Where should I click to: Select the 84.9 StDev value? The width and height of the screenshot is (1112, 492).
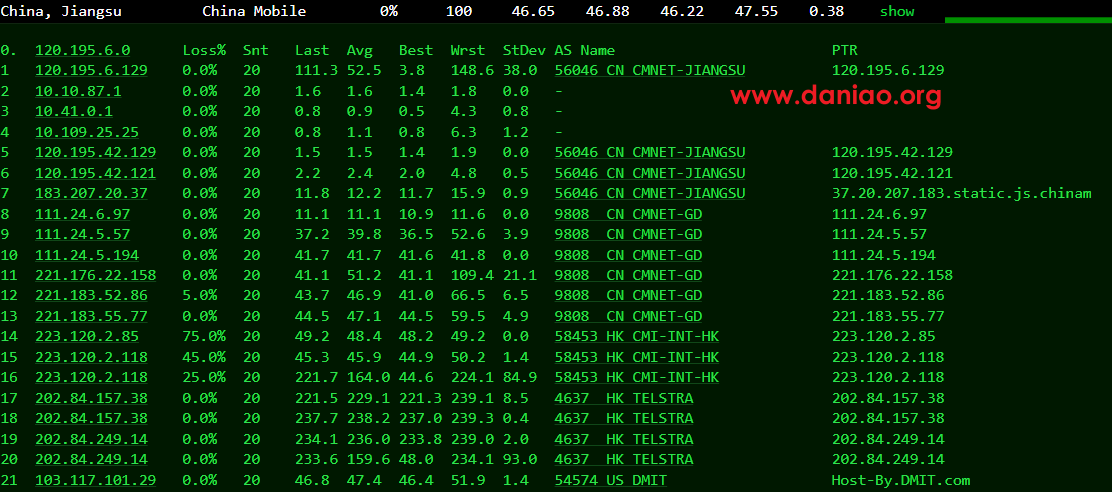tap(520, 378)
